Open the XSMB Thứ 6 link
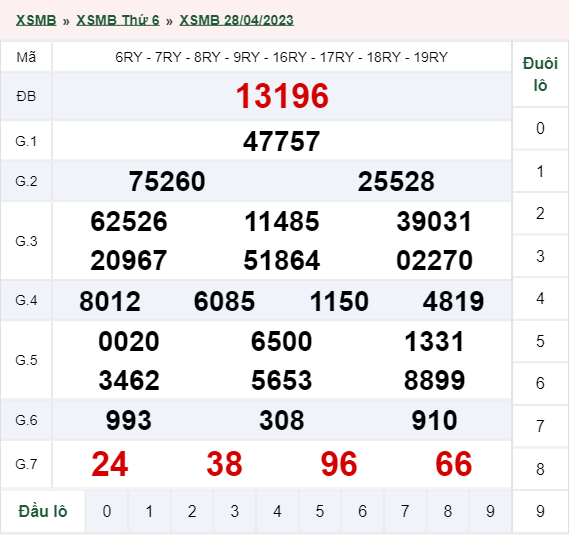 (x=118, y=20)
